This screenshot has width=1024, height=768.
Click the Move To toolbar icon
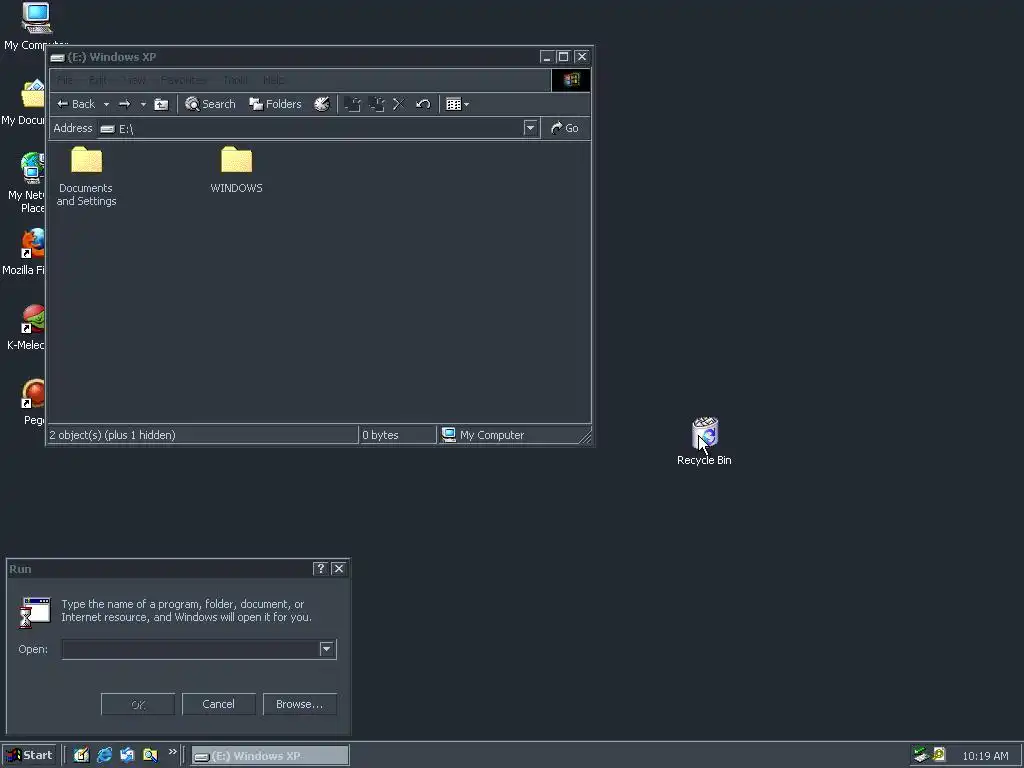pos(353,104)
